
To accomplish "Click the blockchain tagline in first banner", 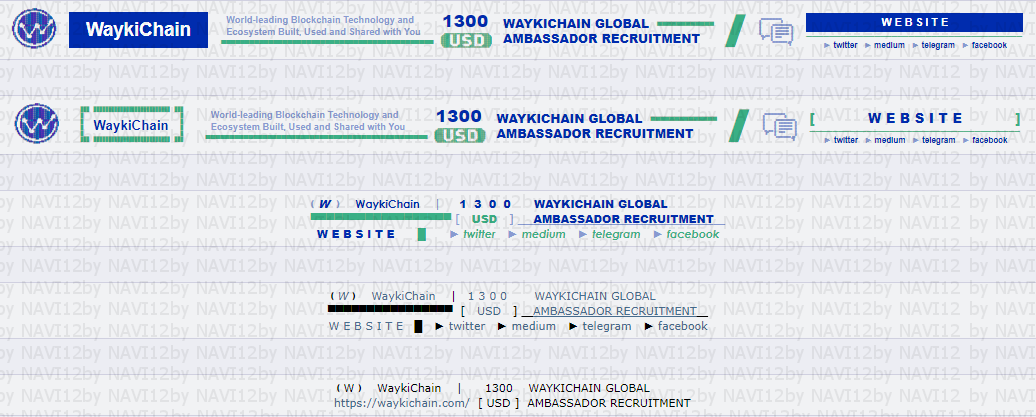I will pos(324,26).
